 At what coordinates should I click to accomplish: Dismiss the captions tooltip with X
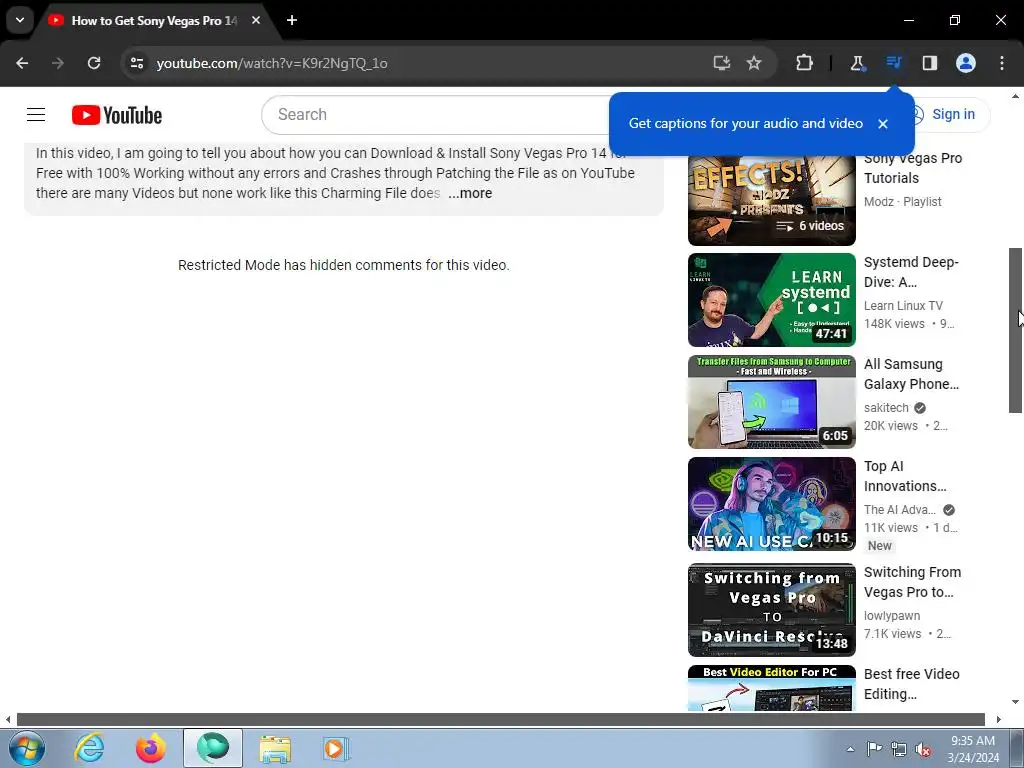(x=883, y=124)
